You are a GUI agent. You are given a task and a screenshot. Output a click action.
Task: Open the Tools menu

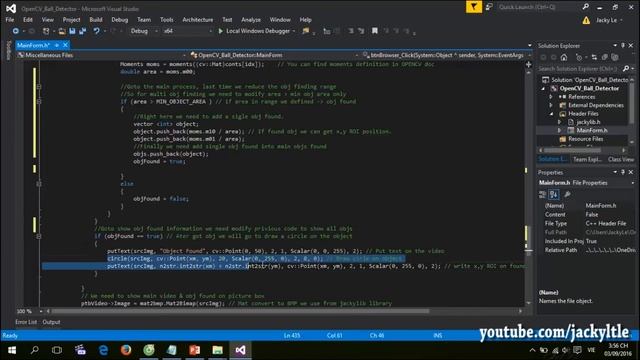pos(167,20)
